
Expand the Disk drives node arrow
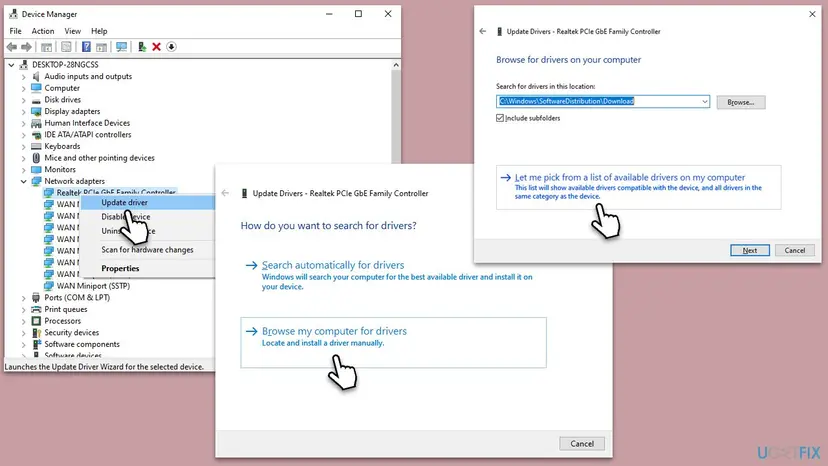[23, 100]
